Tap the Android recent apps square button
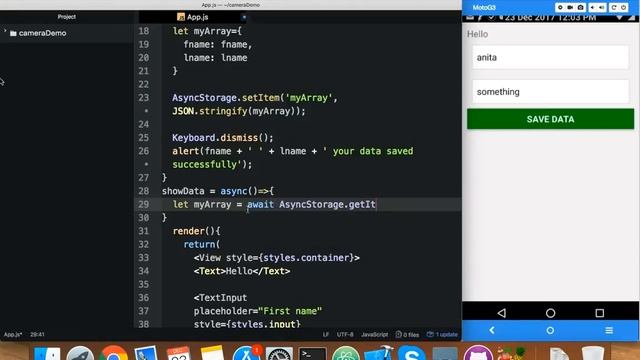640x360 pixels. pos(600,313)
